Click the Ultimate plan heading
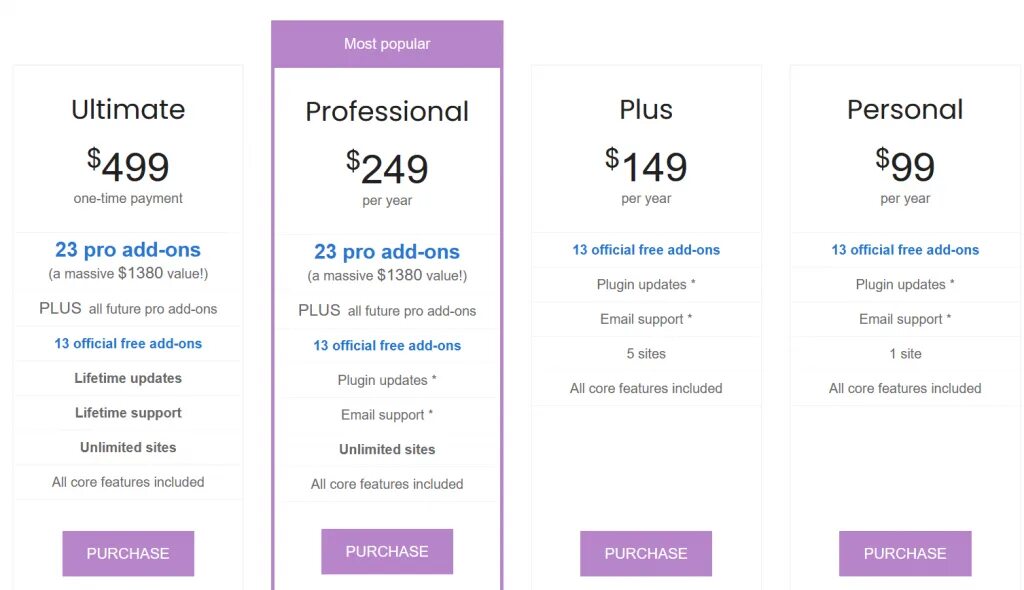This screenshot has height=590, width=1024. pyautogui.click(x=128, y=109)
